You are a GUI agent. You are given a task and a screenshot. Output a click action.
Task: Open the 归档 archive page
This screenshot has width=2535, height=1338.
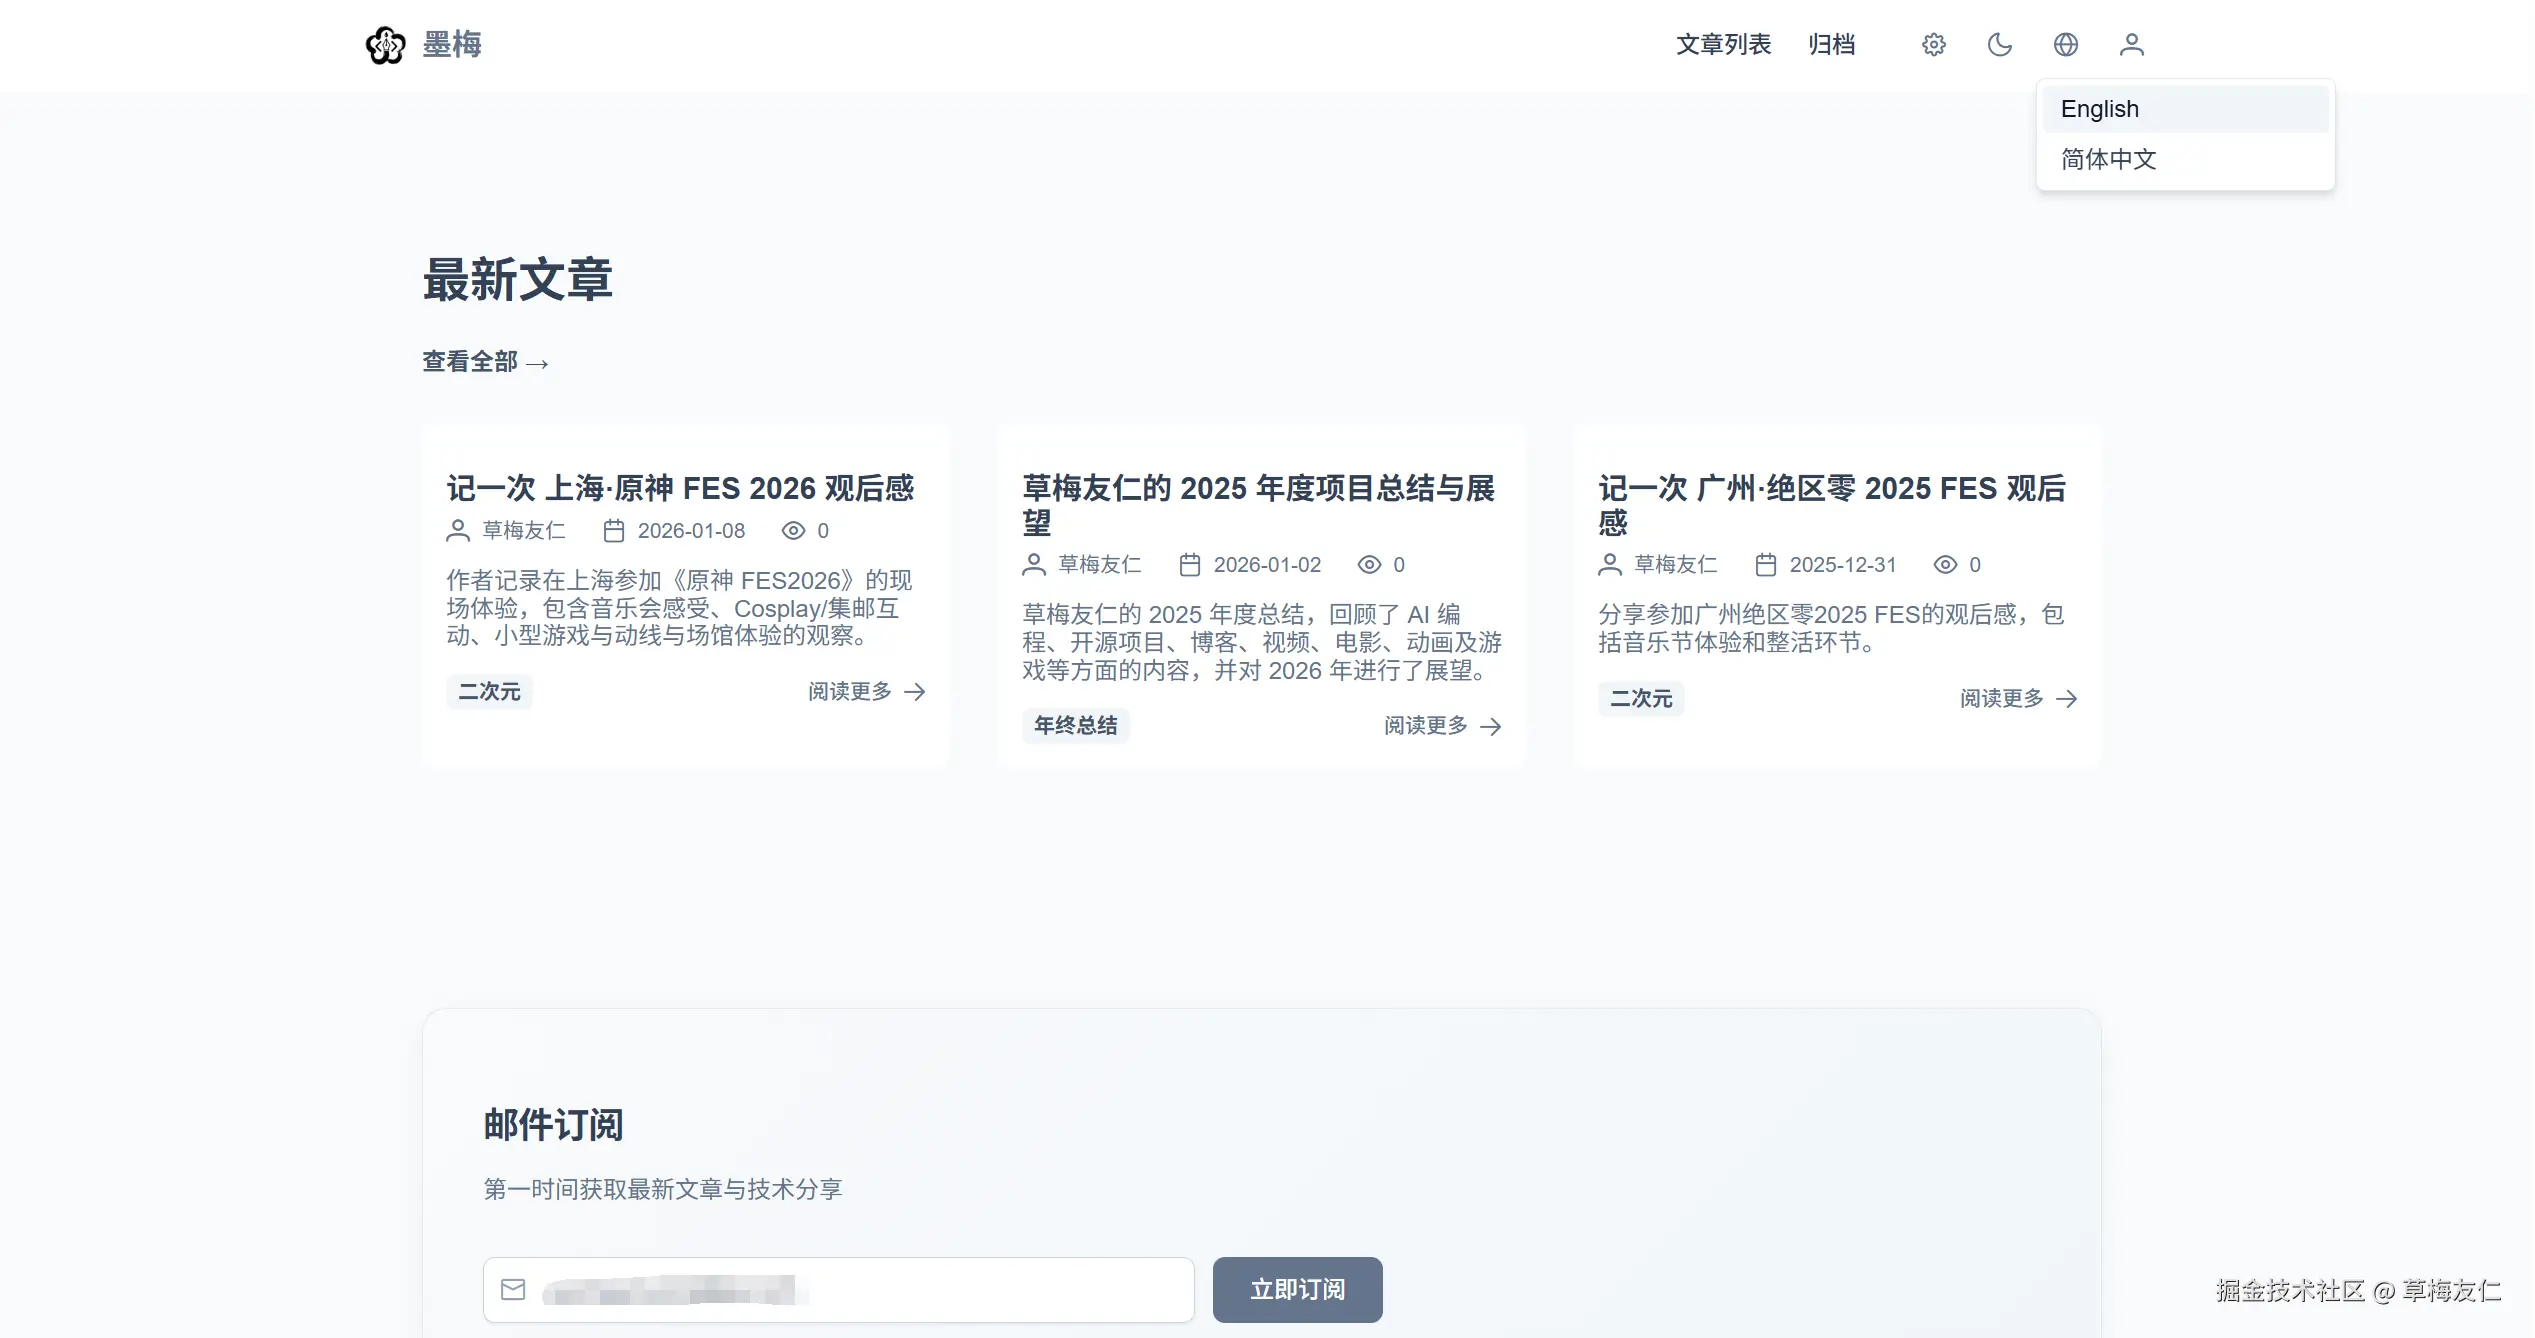tap(1831, 45)
